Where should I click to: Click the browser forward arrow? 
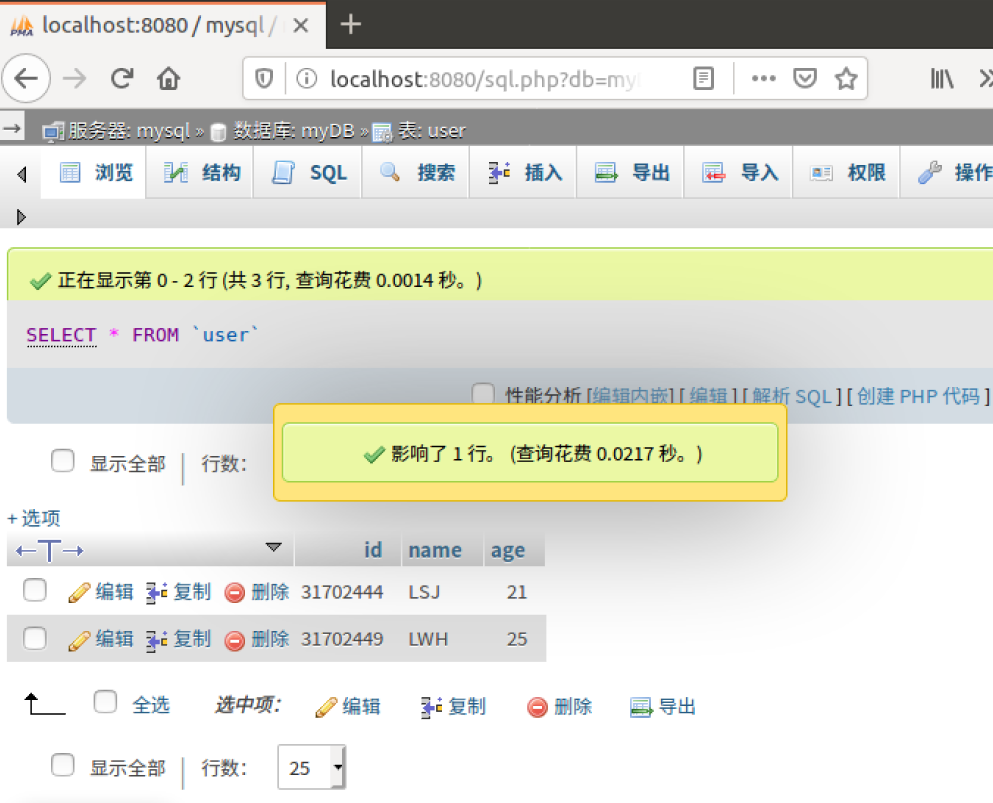[74, 79]
